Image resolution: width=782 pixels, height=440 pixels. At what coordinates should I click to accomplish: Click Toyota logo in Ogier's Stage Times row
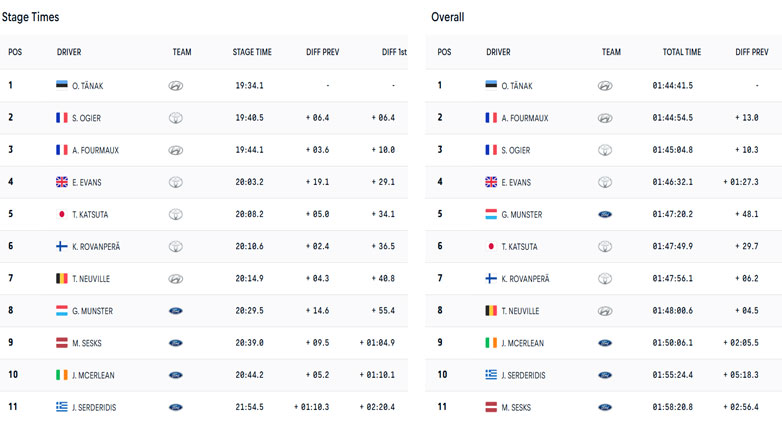(176, 118)
